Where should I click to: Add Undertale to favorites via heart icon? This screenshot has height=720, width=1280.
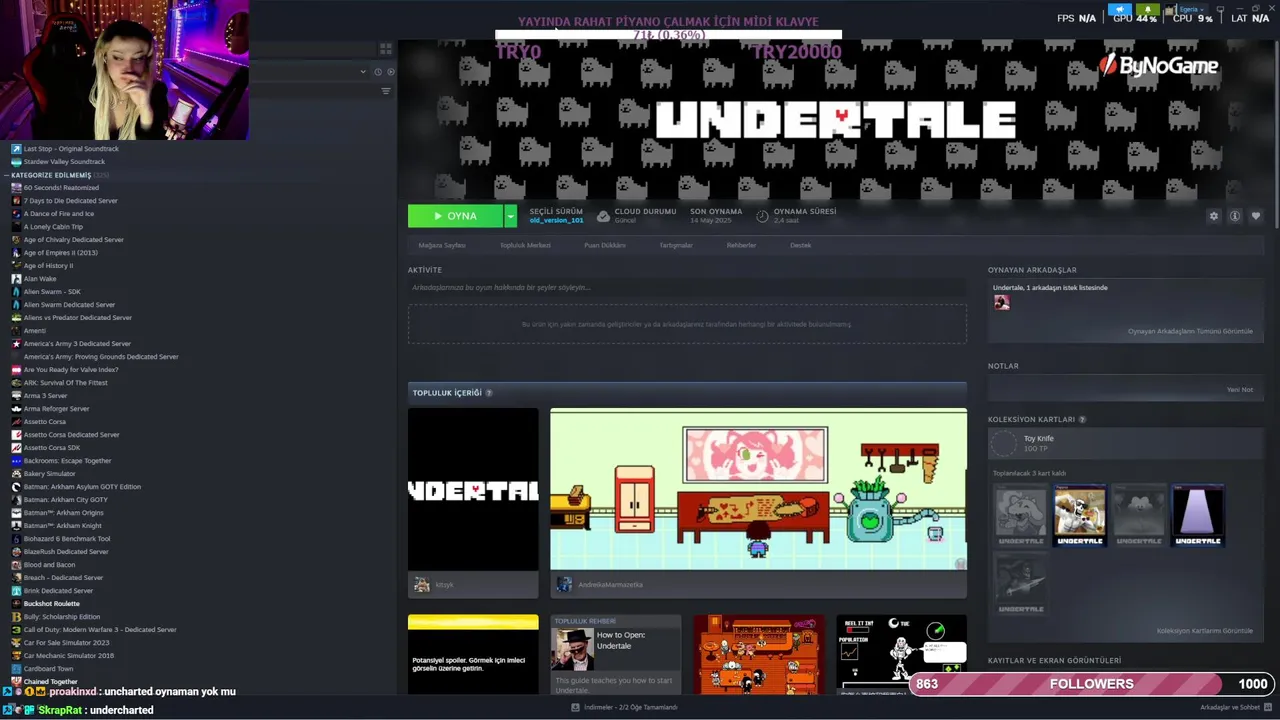(1256, 216)
